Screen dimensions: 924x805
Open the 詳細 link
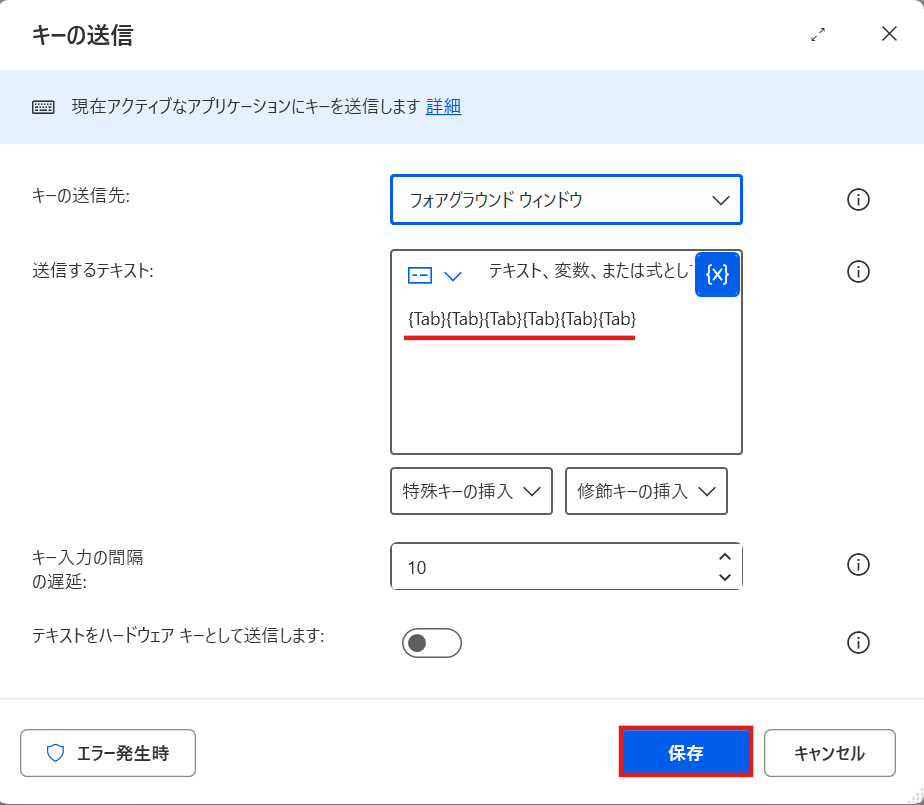pos(443,107)
